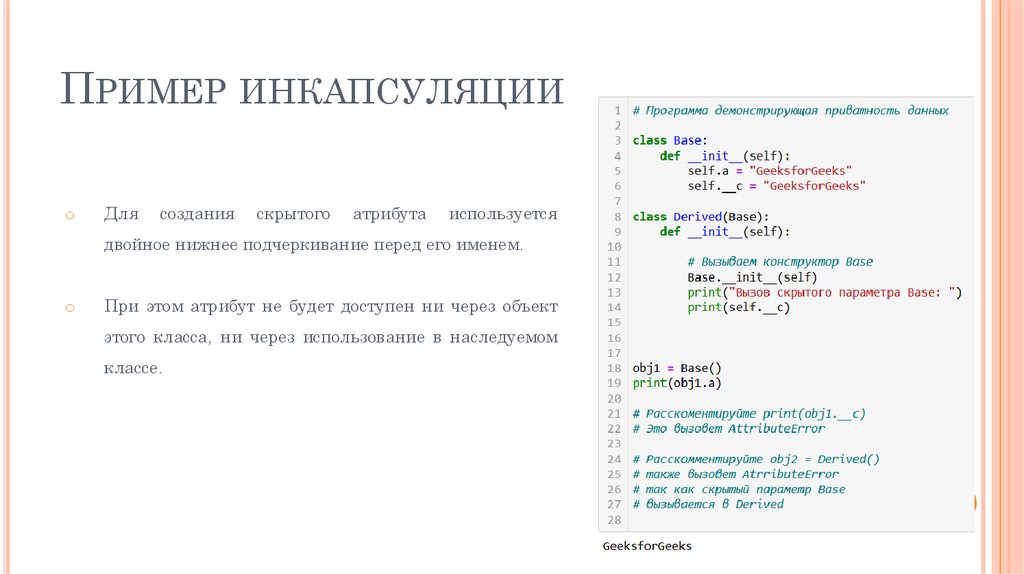The image size is (1024, 574).
Task: Click "def __init__(self):" on code line 9
Action: point(725,232)
